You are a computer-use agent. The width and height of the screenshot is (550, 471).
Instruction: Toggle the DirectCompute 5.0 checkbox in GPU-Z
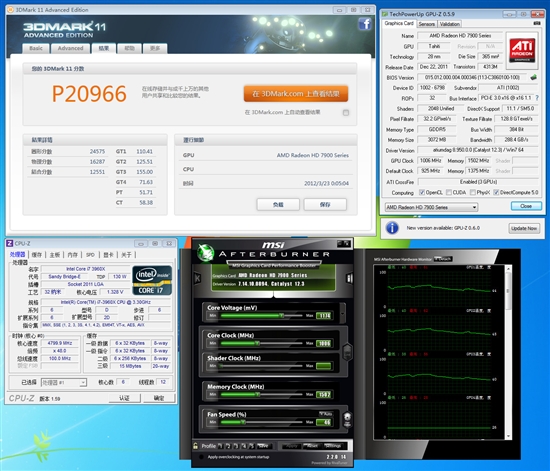(496, 192)
